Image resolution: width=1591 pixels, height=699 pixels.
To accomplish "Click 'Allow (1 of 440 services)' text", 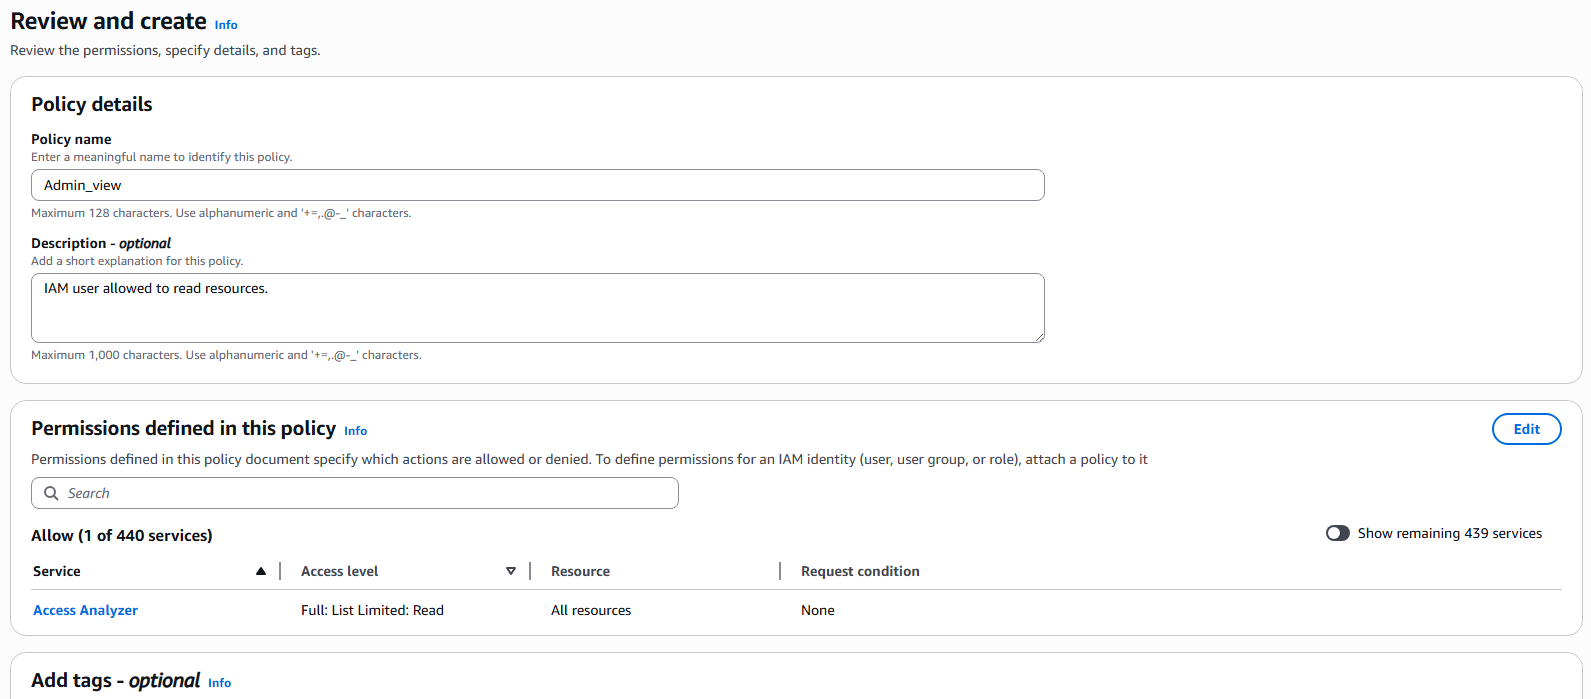I will tap(122, 535).
